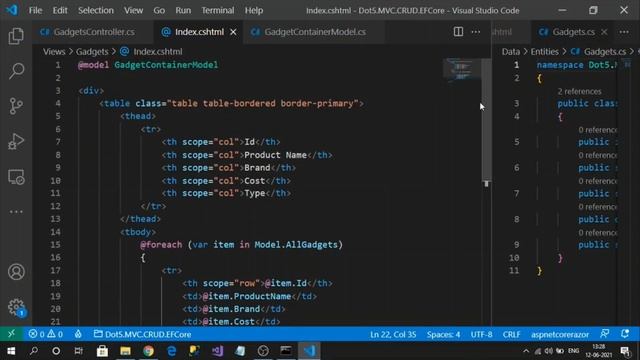Screen dimensions: 640x360
Task: Open the Run menu
Action: (x=183, y=10)
